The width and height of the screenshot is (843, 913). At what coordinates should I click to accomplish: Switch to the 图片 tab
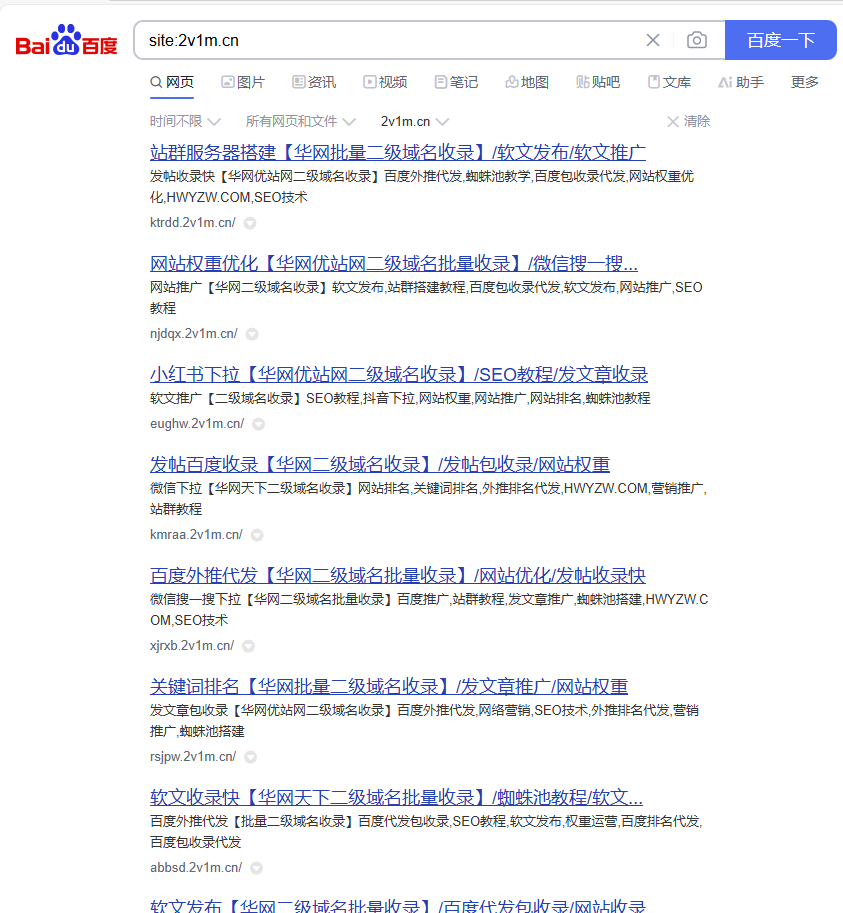pos(243,82)
